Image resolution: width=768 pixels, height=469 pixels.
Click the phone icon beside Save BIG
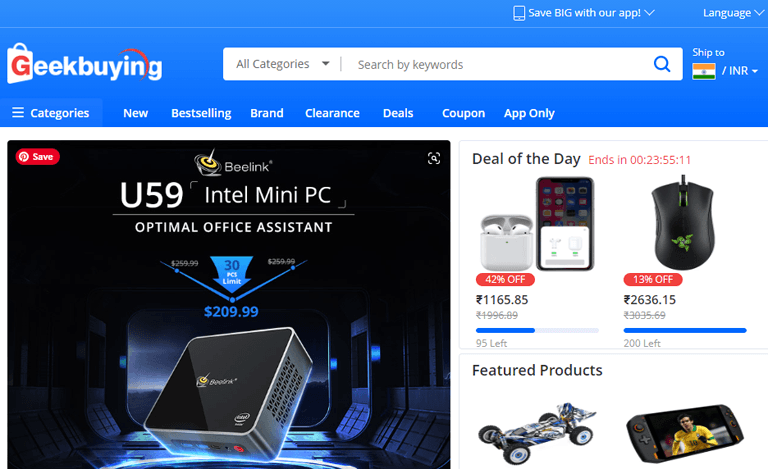(519, 13)
